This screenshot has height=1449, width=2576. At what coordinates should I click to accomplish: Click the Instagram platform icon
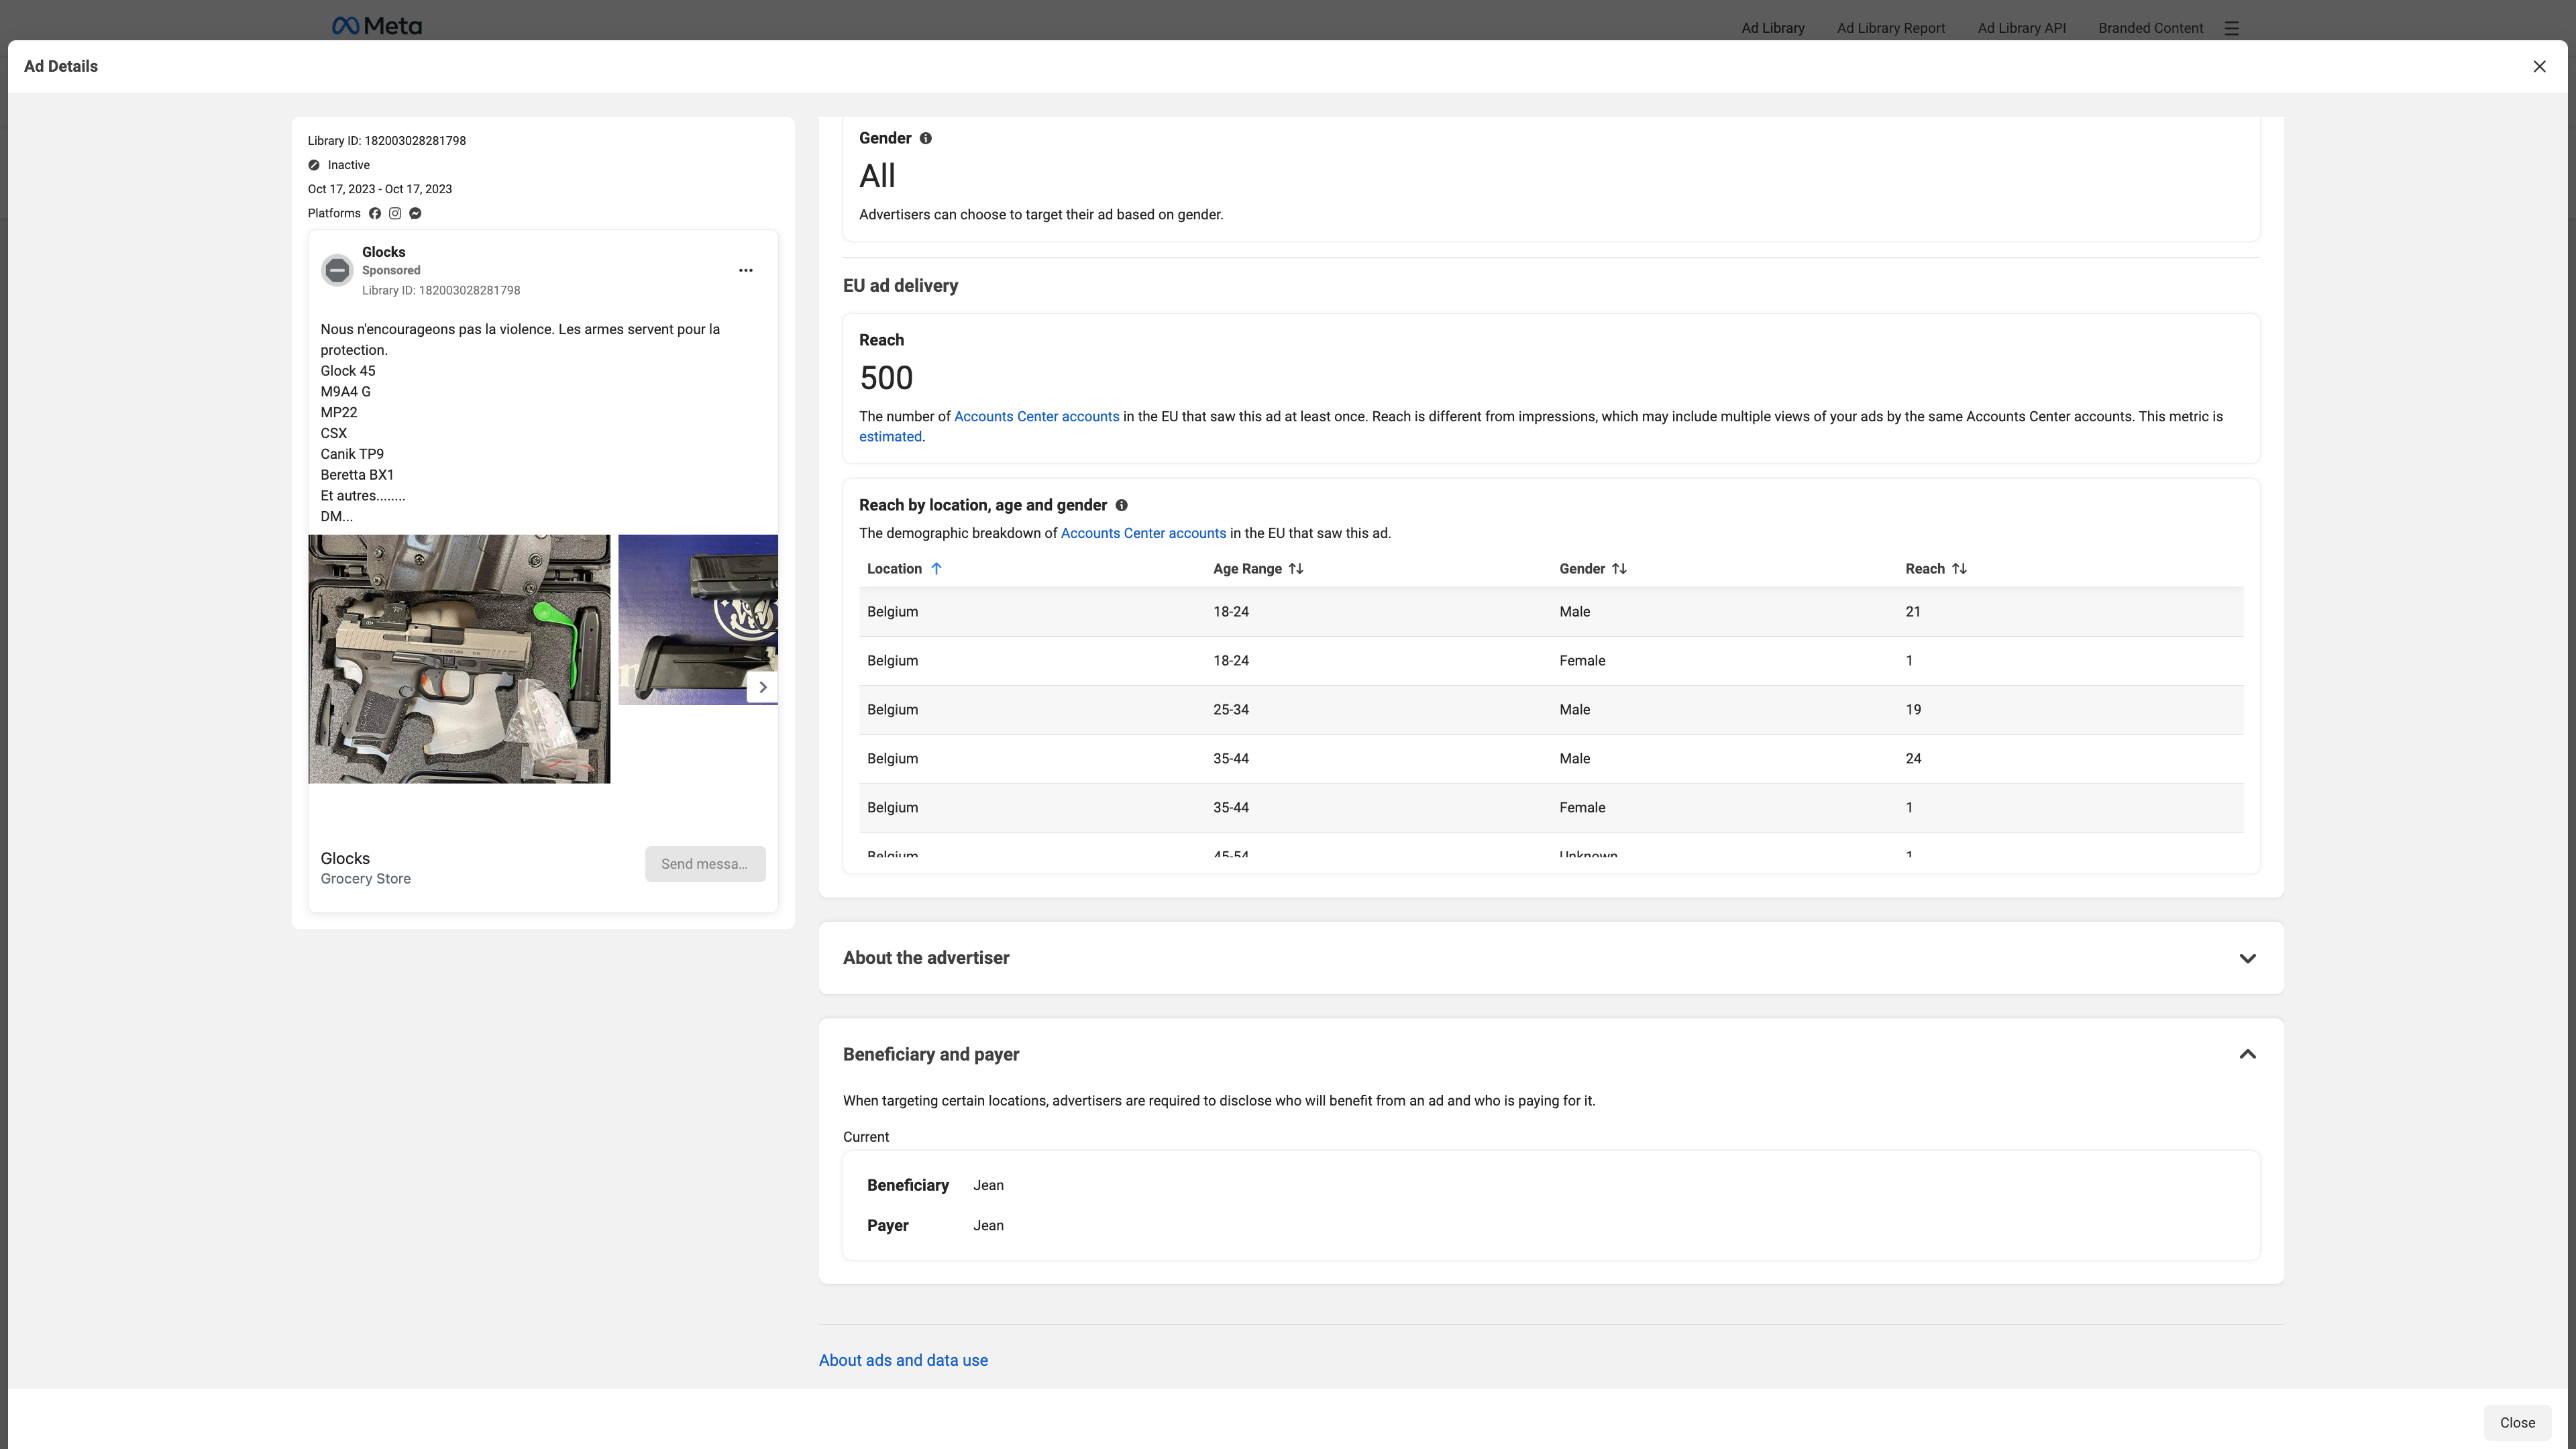pyautogui.click(x=395, y=213)
